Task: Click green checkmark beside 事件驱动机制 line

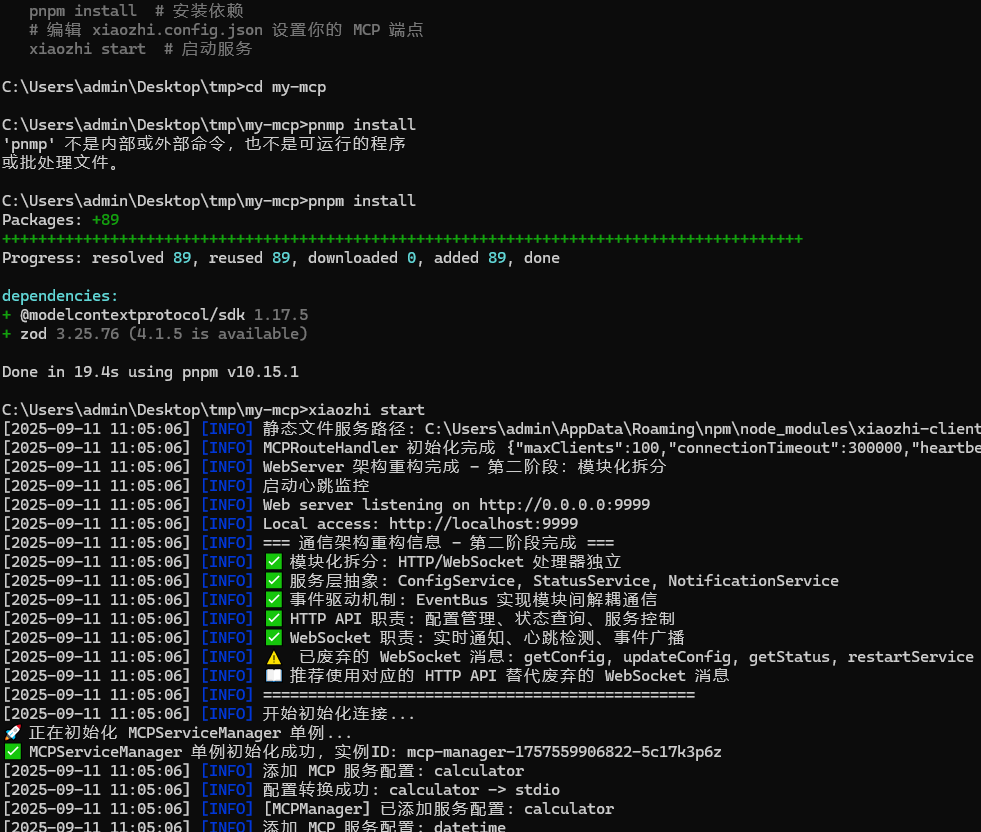Action: point(273,599)
